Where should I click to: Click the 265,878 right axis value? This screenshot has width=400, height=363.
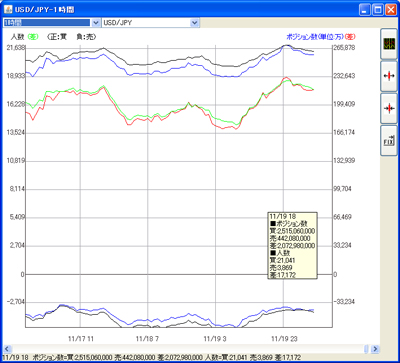(x=344, y=48)
